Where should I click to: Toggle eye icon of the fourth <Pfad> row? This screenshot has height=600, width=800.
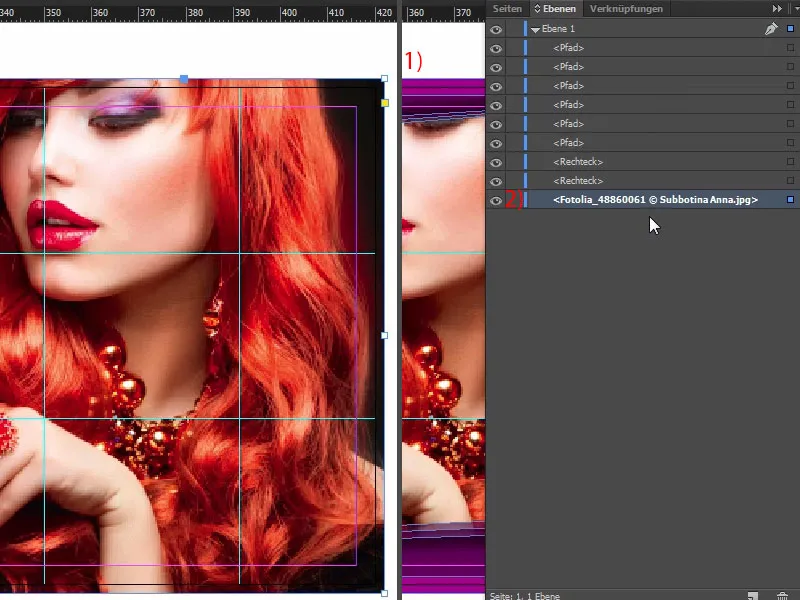[495, 106]
